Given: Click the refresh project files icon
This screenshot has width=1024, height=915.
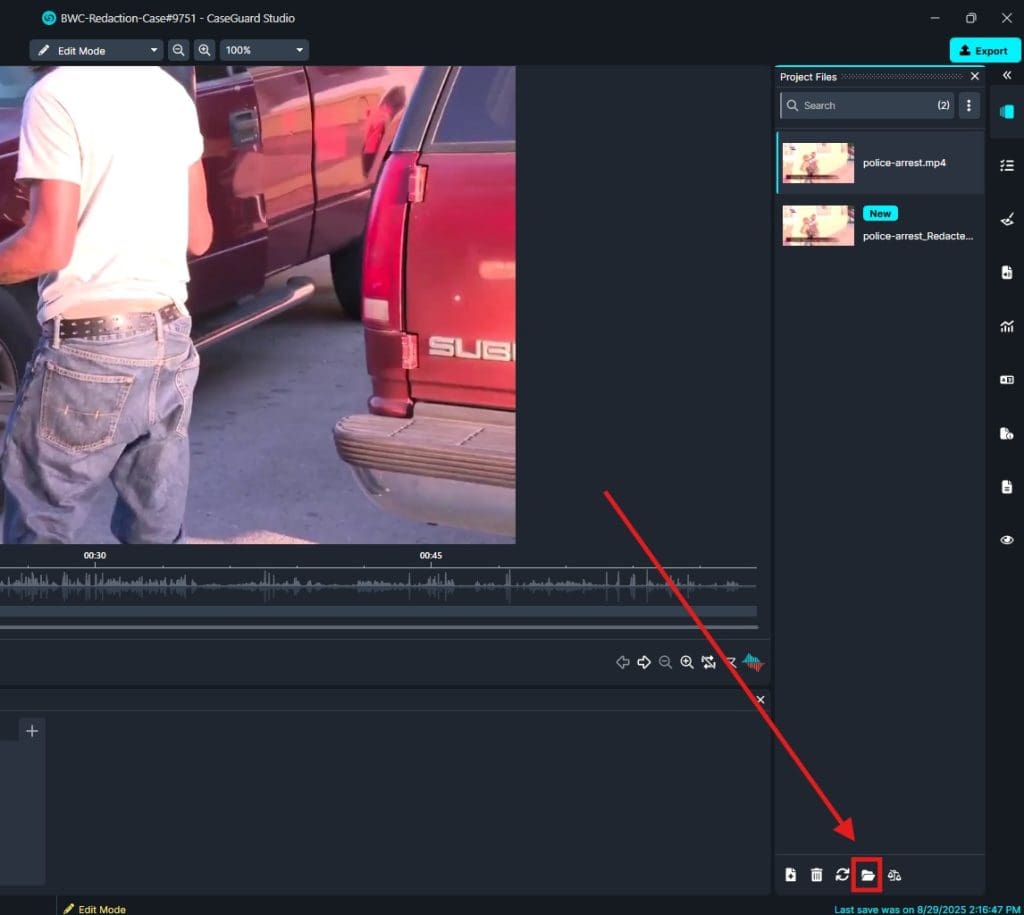Looking at the screenshot, I should tap(842, 875).
